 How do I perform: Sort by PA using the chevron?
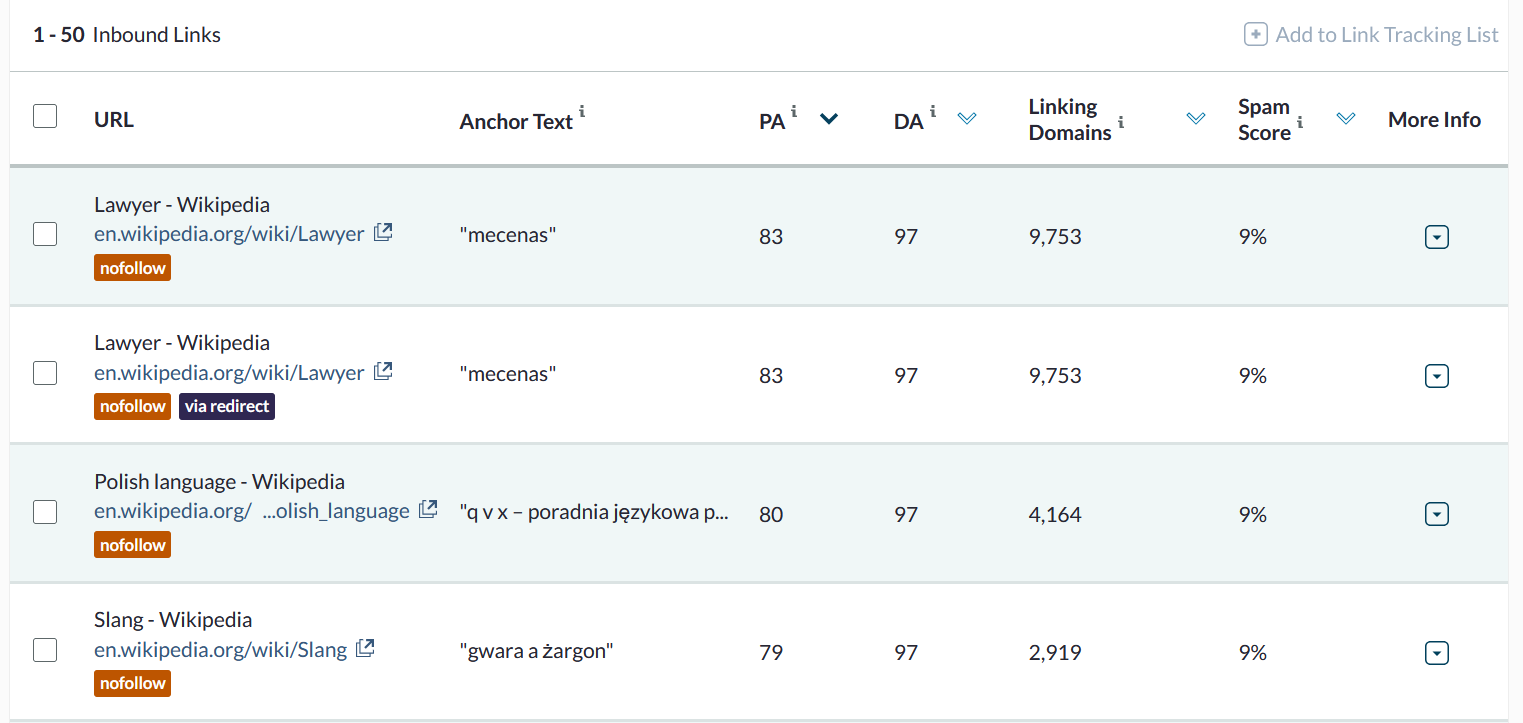pos(829,119)
